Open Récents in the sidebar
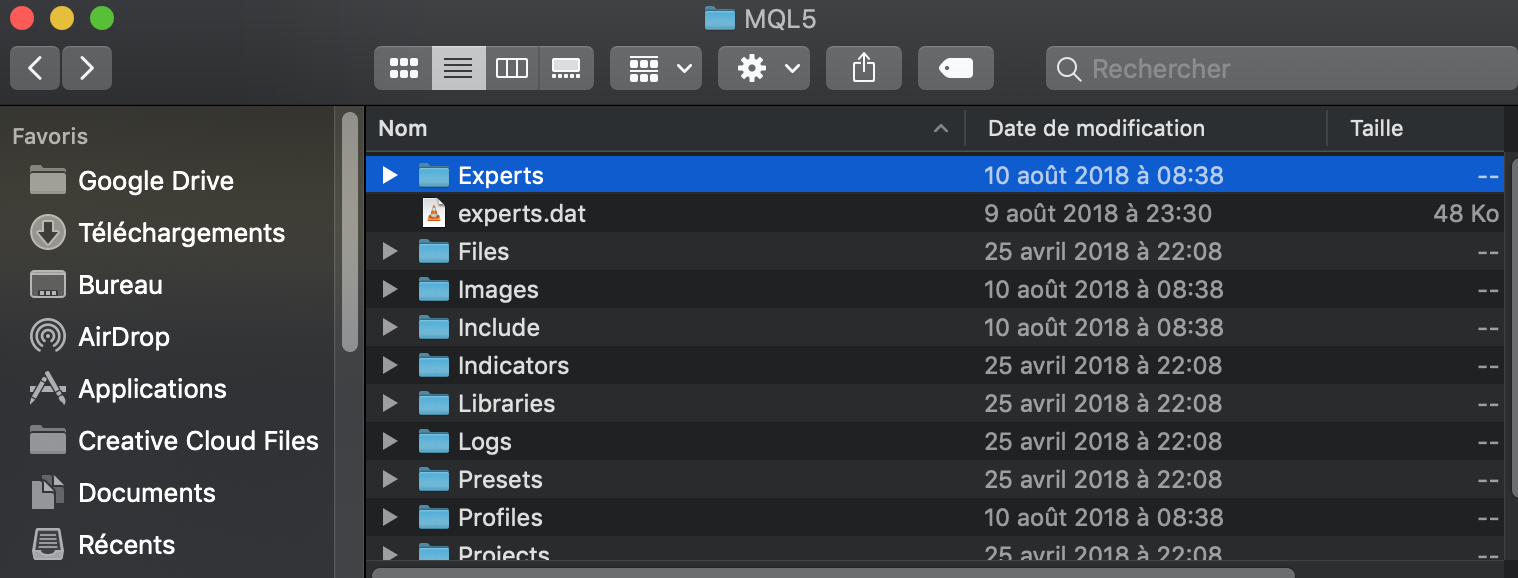Image resolution: width=1518 pixels, height=578 pixels. coord(102,545)
